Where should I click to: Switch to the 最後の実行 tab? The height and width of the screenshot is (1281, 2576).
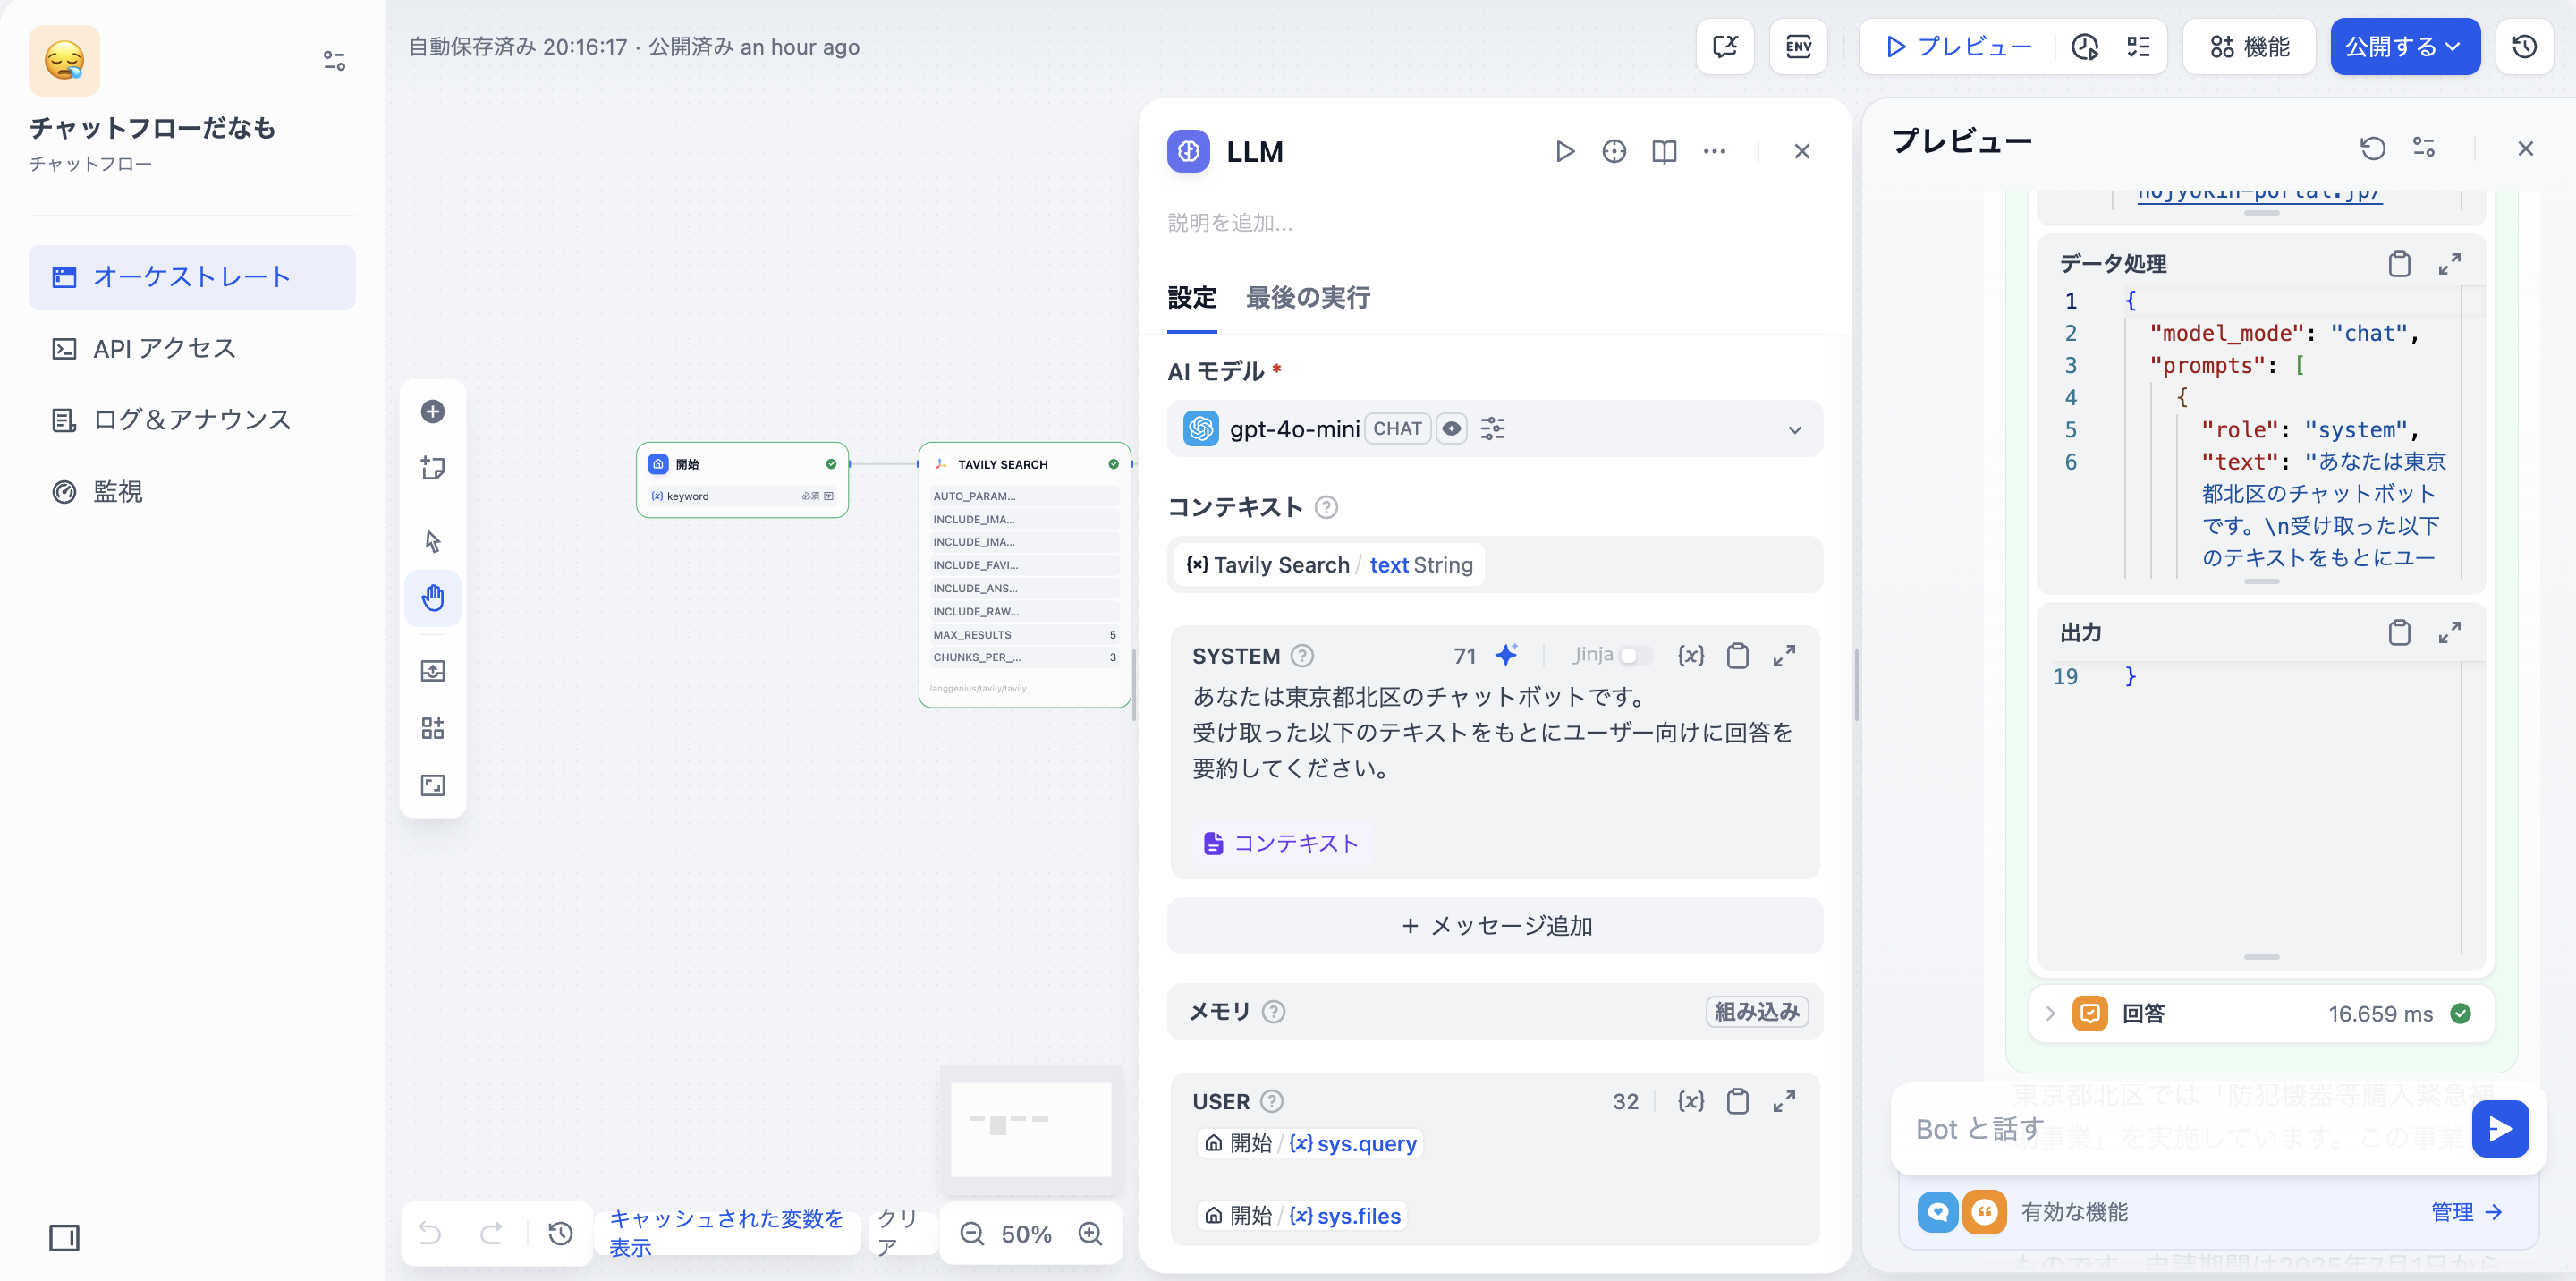pyautogui.click(x=1308, y=298)
